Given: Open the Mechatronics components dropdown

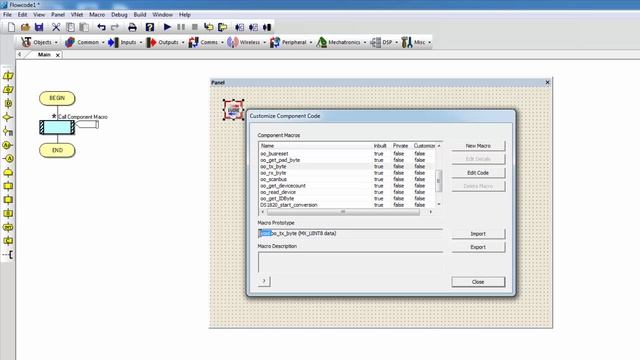Looking at the screenshot, I should (341, 42).
